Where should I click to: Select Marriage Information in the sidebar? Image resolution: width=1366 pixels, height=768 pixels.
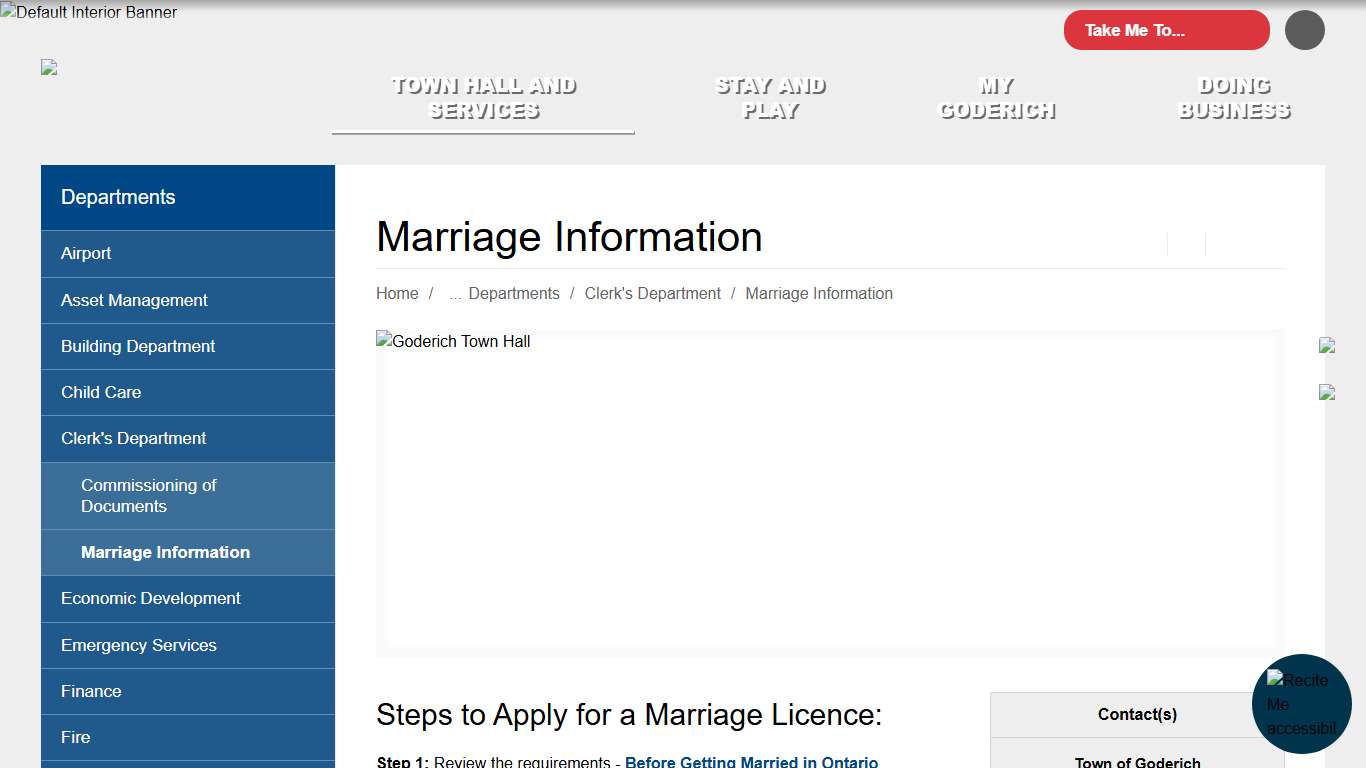[166, 552]
